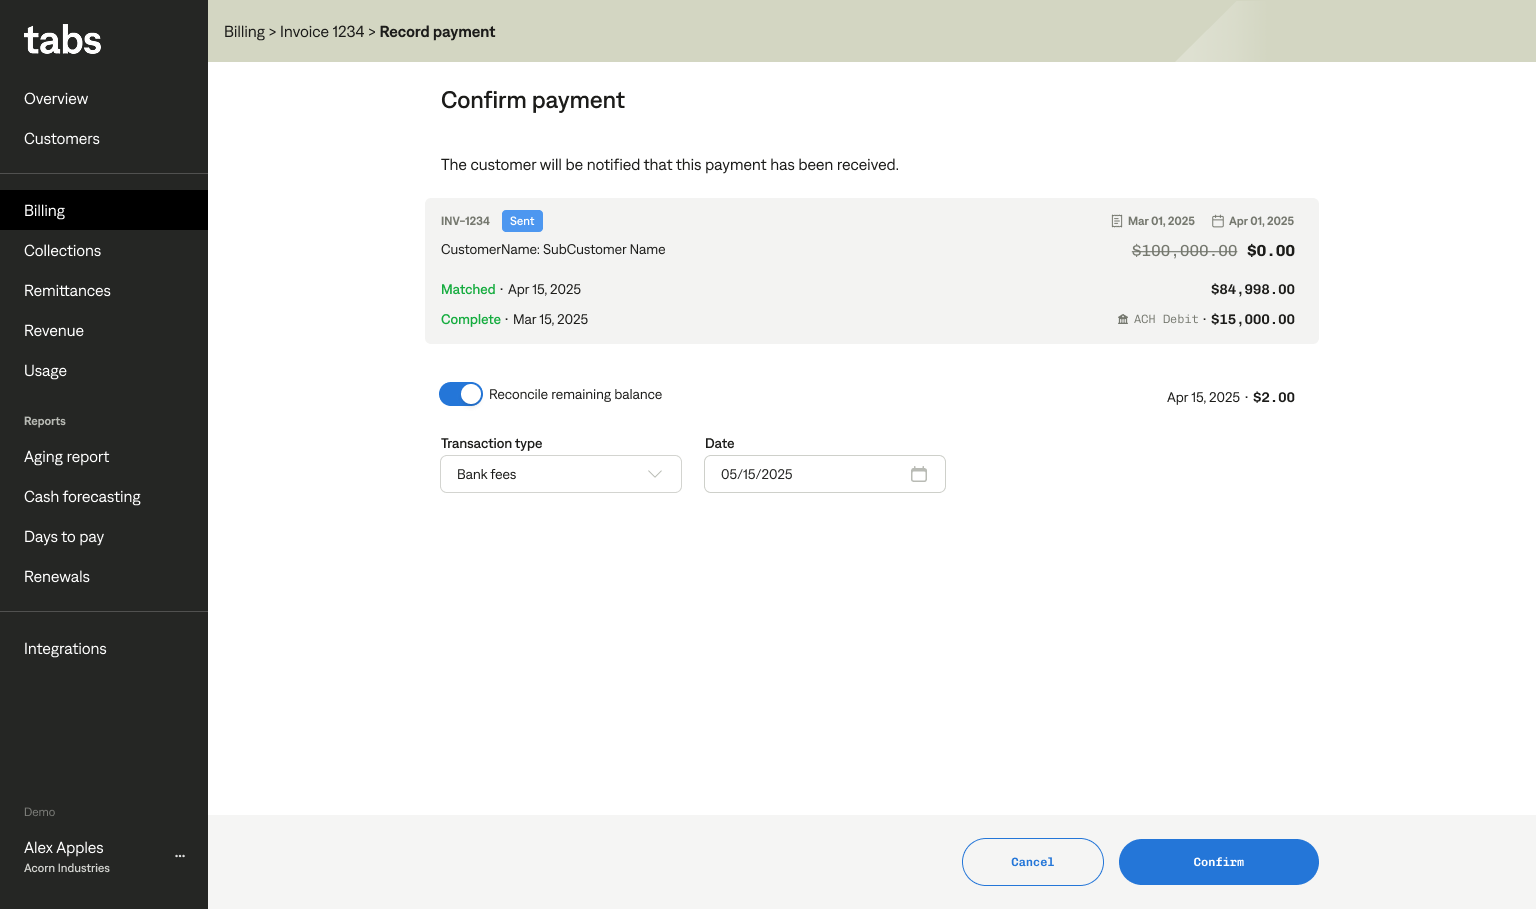Click the Billing breadcrumb link

(x=244, y=32)
